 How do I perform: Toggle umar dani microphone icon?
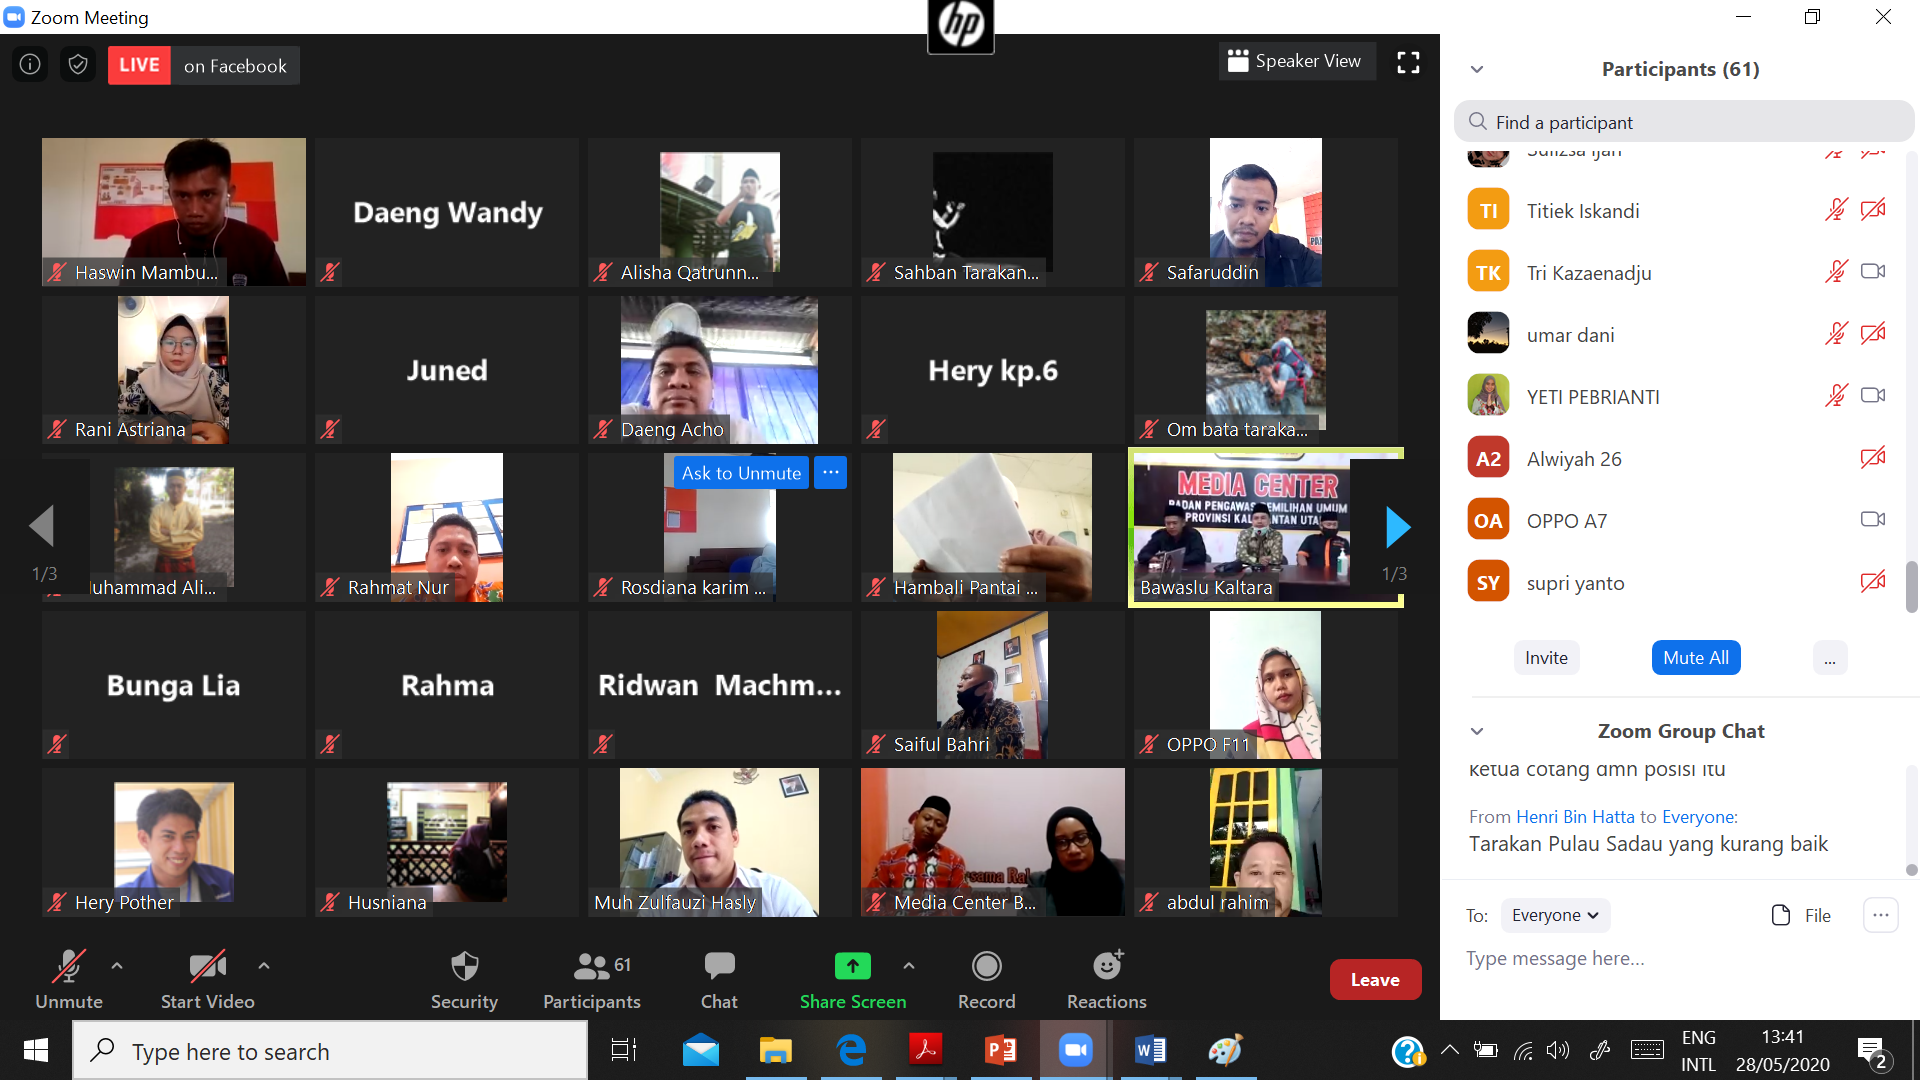[x=1836, y=334]
